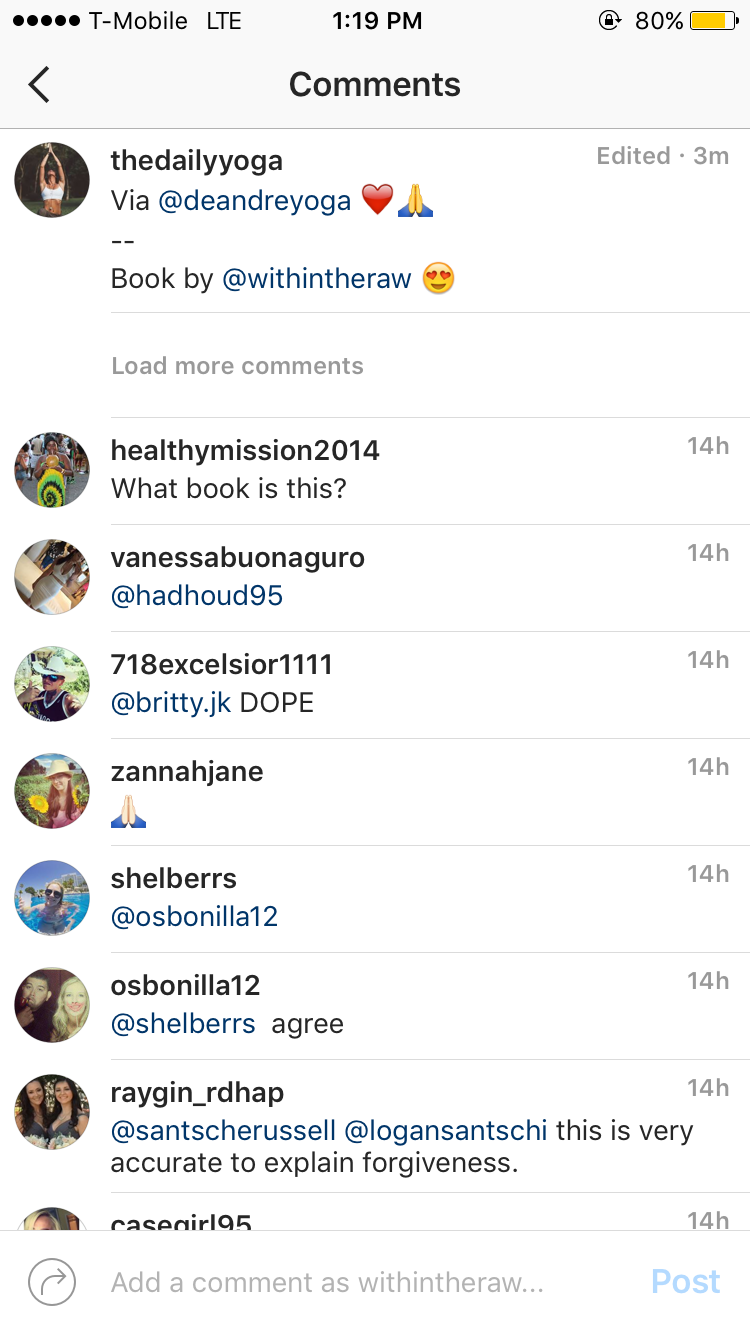Tap raygin_rdhap profile photo
750x1334 pixels.
(x=52, y=1112)
